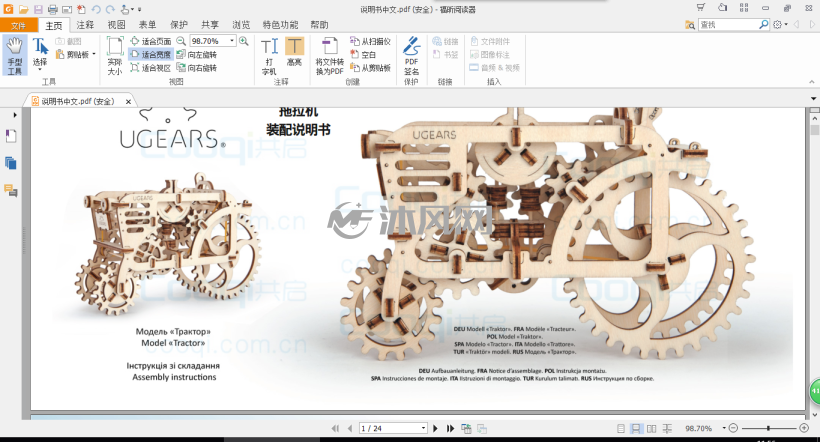
Task: Click the Open folder icon in quick access
Action: coord(23,9)
